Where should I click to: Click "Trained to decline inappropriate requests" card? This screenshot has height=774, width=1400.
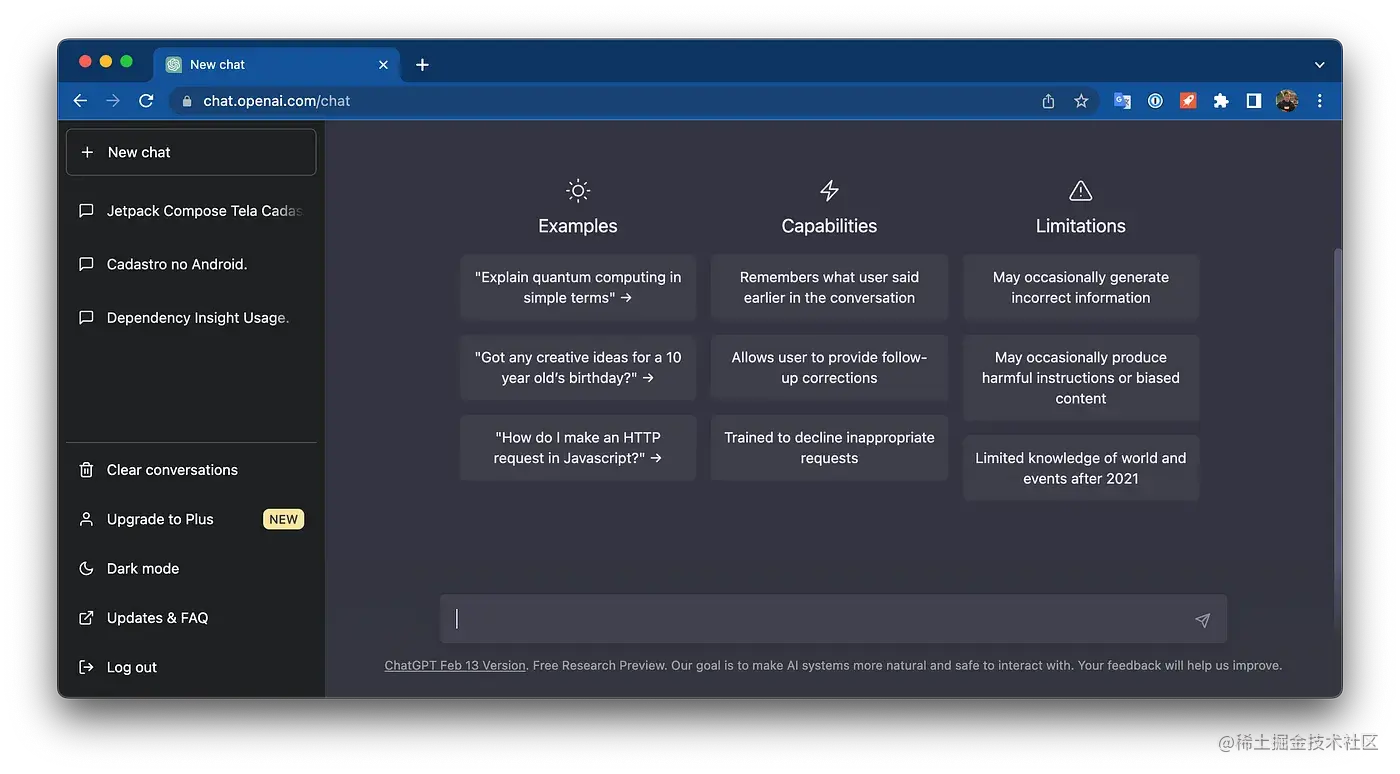(829, 448)
